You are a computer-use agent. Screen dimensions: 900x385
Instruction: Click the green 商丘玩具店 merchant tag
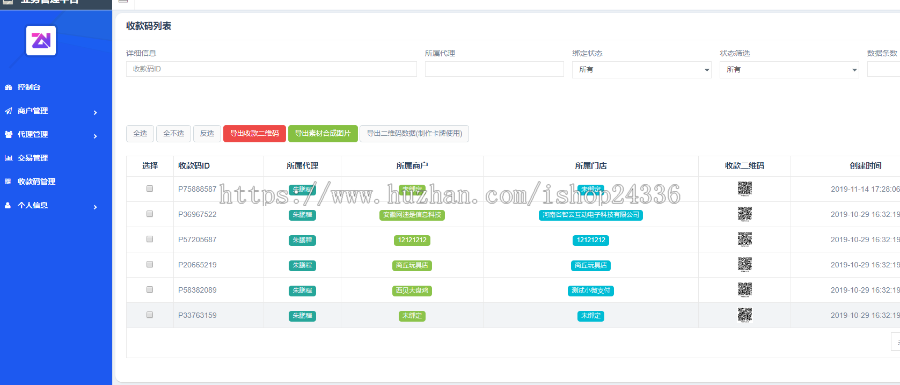click(412, 266)
